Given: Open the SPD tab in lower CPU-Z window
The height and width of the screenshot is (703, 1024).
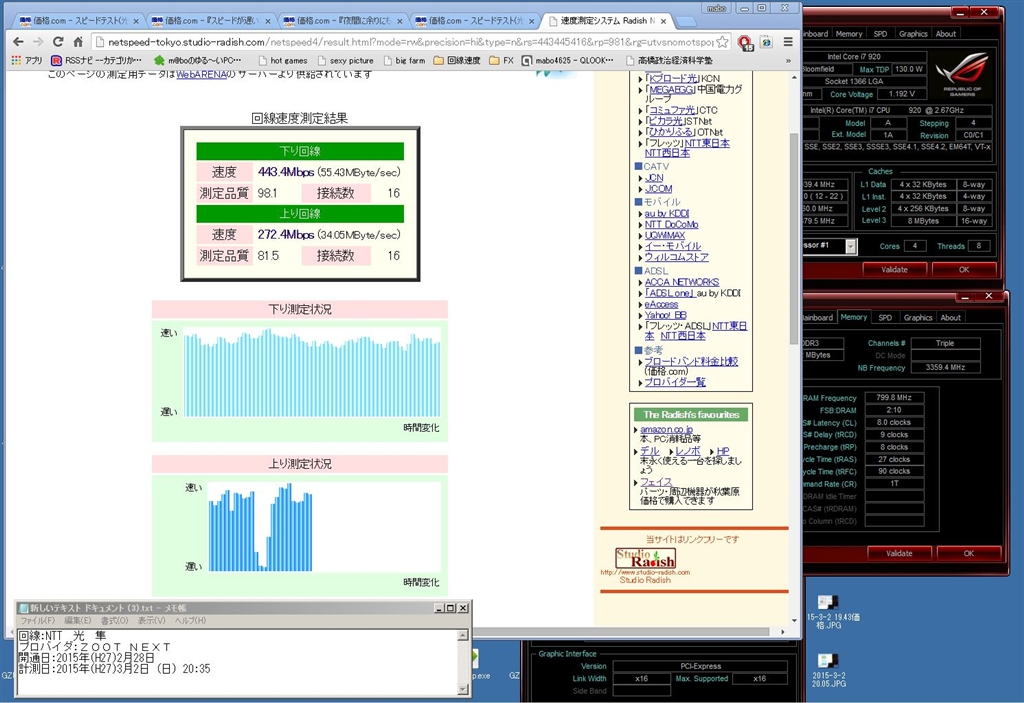Looking at the screenshot, I should point(885,318).
